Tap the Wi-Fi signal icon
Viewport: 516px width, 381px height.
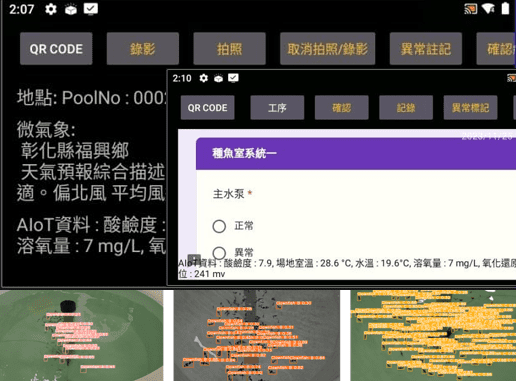(488, 9)
